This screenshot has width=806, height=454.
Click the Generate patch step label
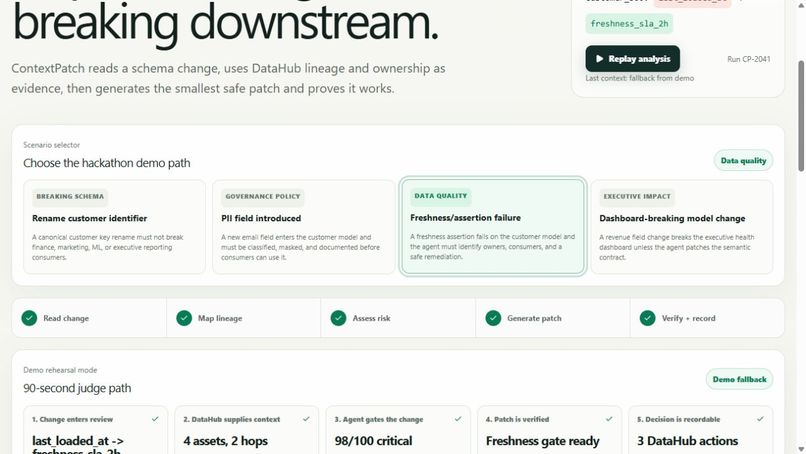pos(534,318)
